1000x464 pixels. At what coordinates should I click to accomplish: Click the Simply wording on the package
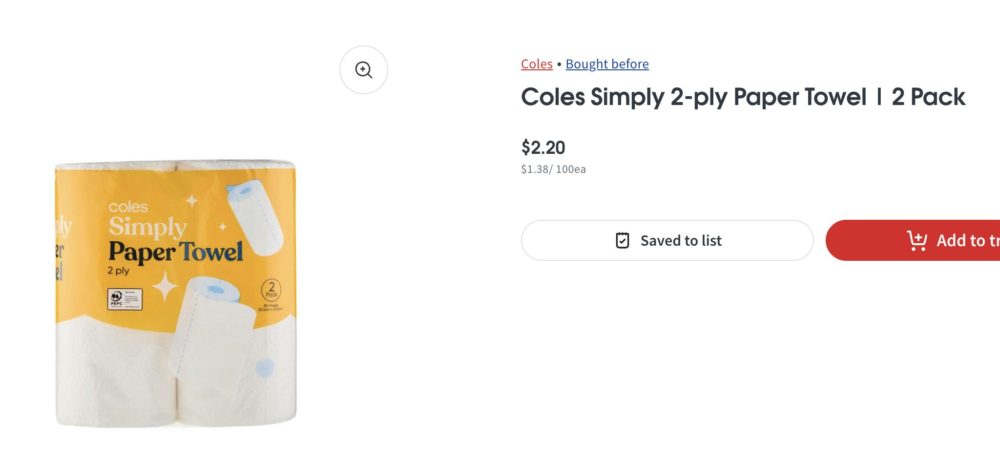pyautogui.click(x=147, y=227)
